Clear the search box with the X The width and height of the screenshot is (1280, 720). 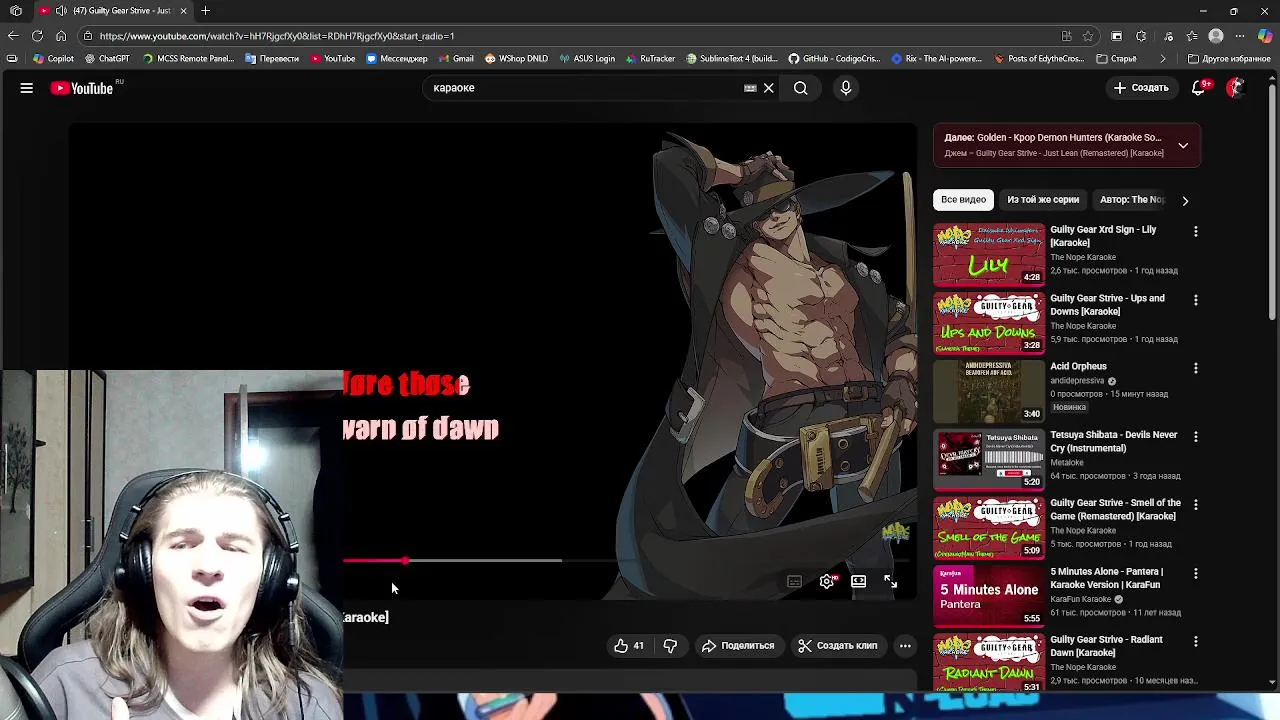coord(769,88)
